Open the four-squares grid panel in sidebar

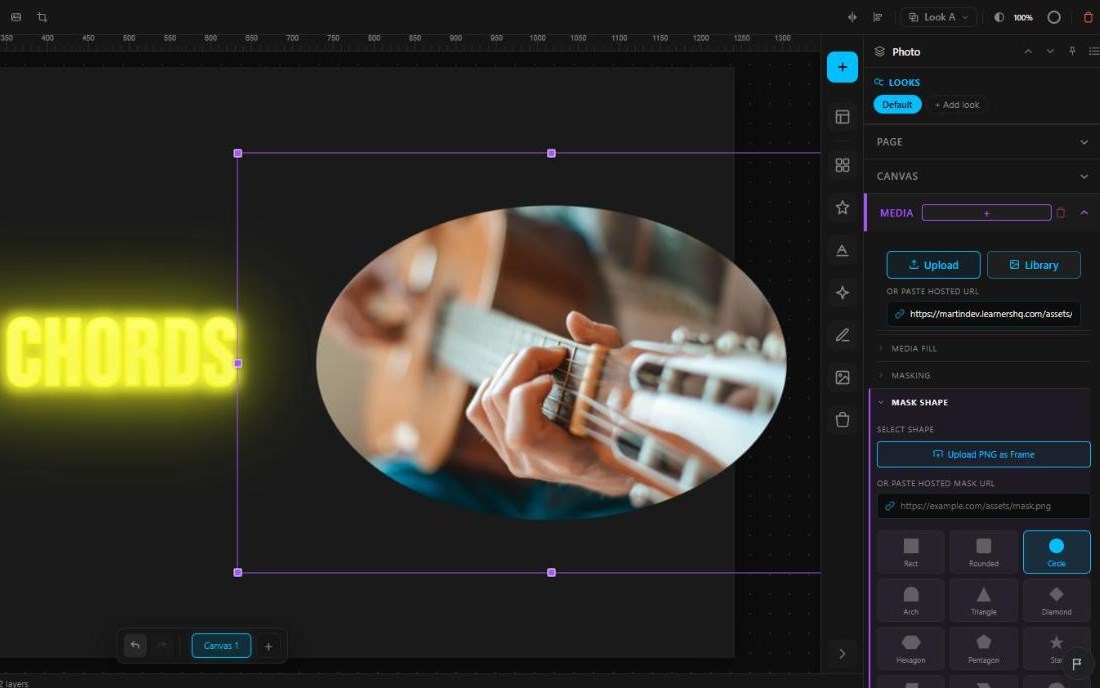843,165
